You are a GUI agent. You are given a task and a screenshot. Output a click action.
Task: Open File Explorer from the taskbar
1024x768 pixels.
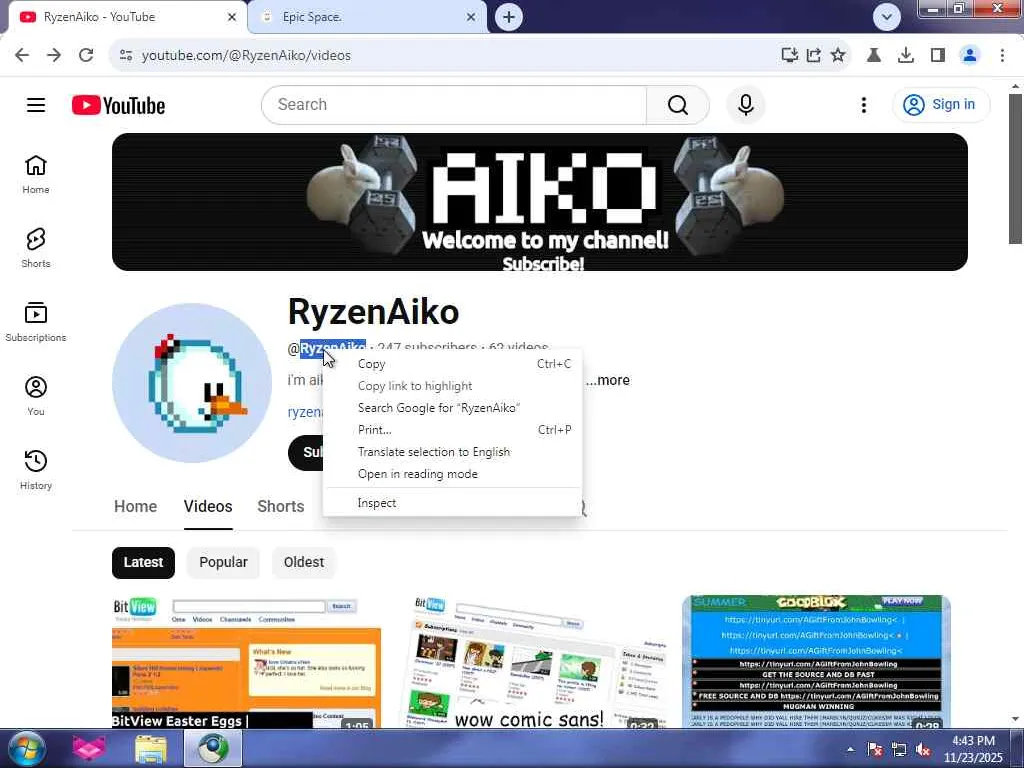pyautogui.click(x=151, y=748)
